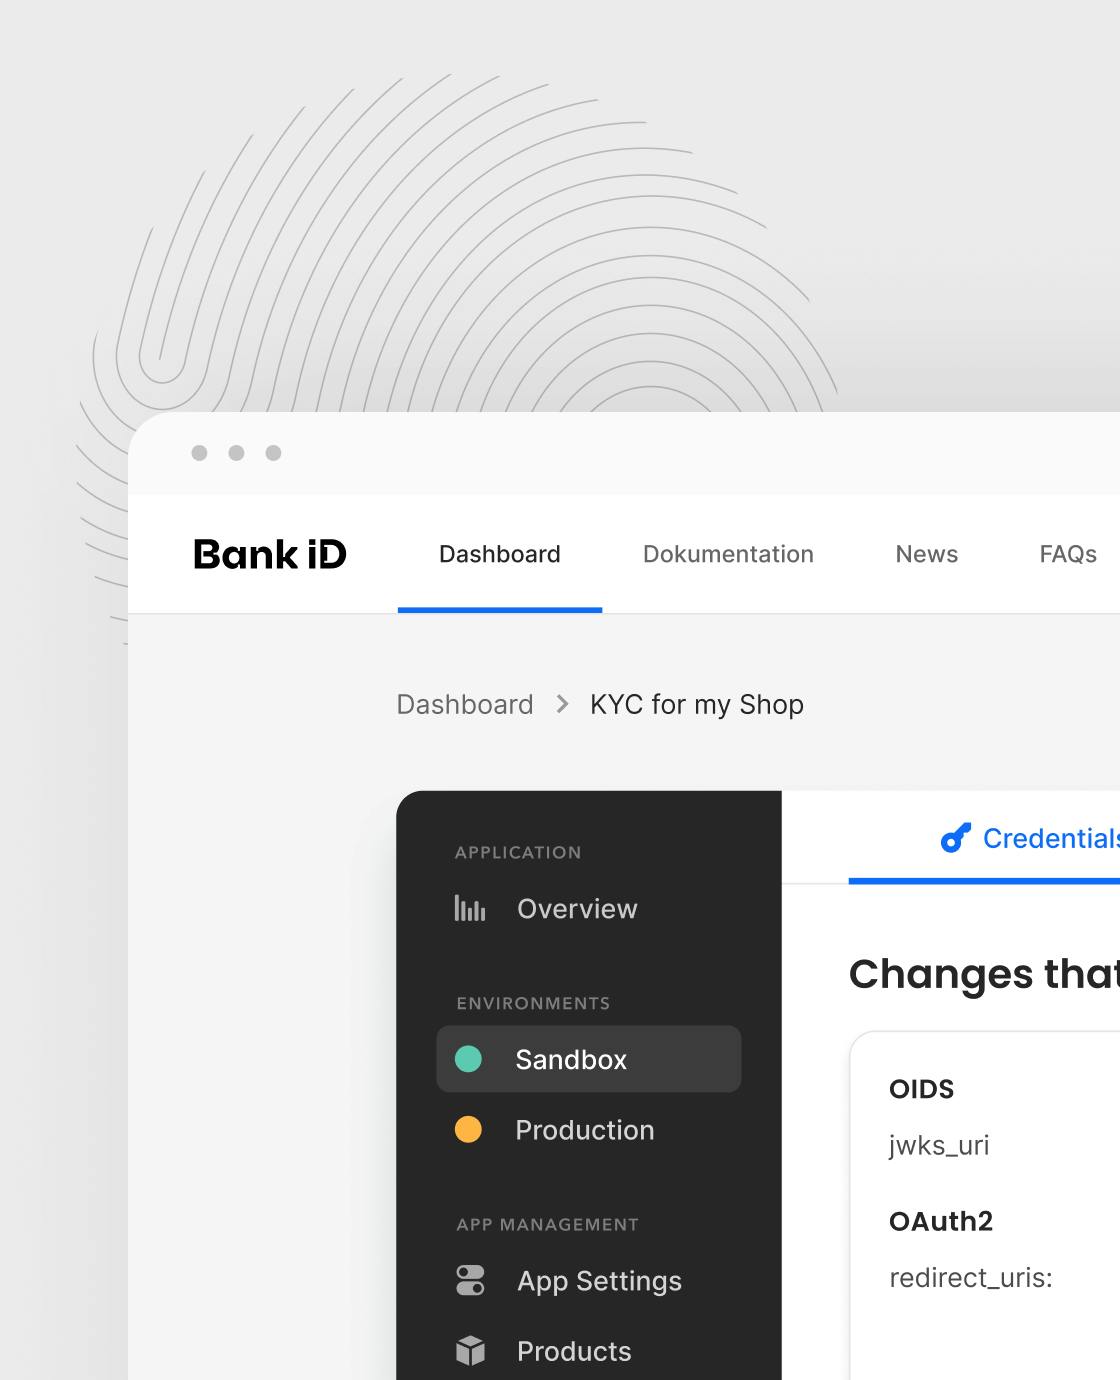Image resolution: width=1120 pixels, height=1380 pixels.
Task: Click the Credentials key icon
Action: 956,838
